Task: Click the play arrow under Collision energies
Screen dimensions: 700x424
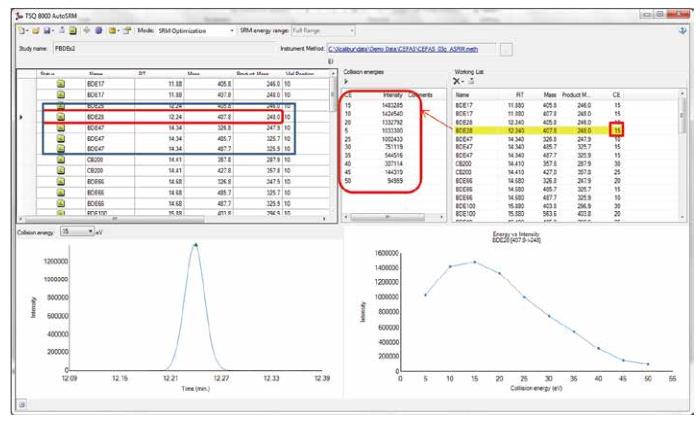Action: 346,82
